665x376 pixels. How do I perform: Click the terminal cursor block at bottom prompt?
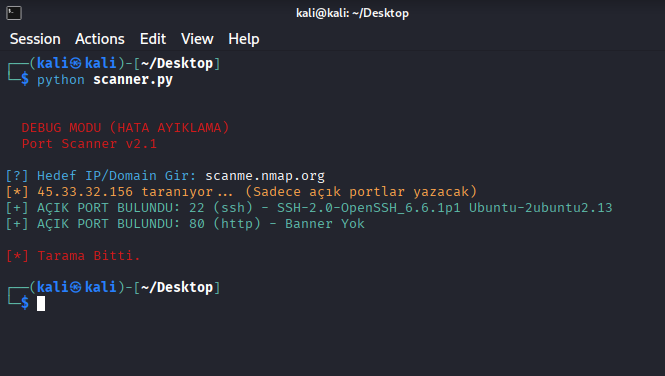41,304
